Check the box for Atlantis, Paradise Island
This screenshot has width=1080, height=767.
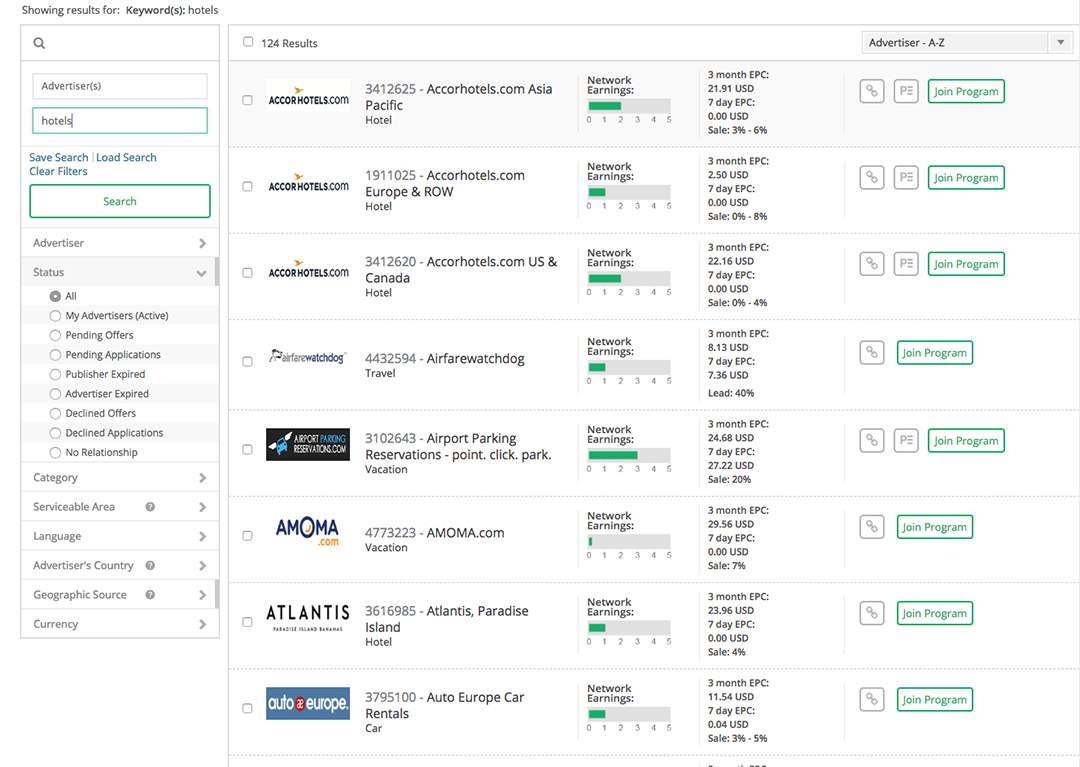click(x=247, y=622)
